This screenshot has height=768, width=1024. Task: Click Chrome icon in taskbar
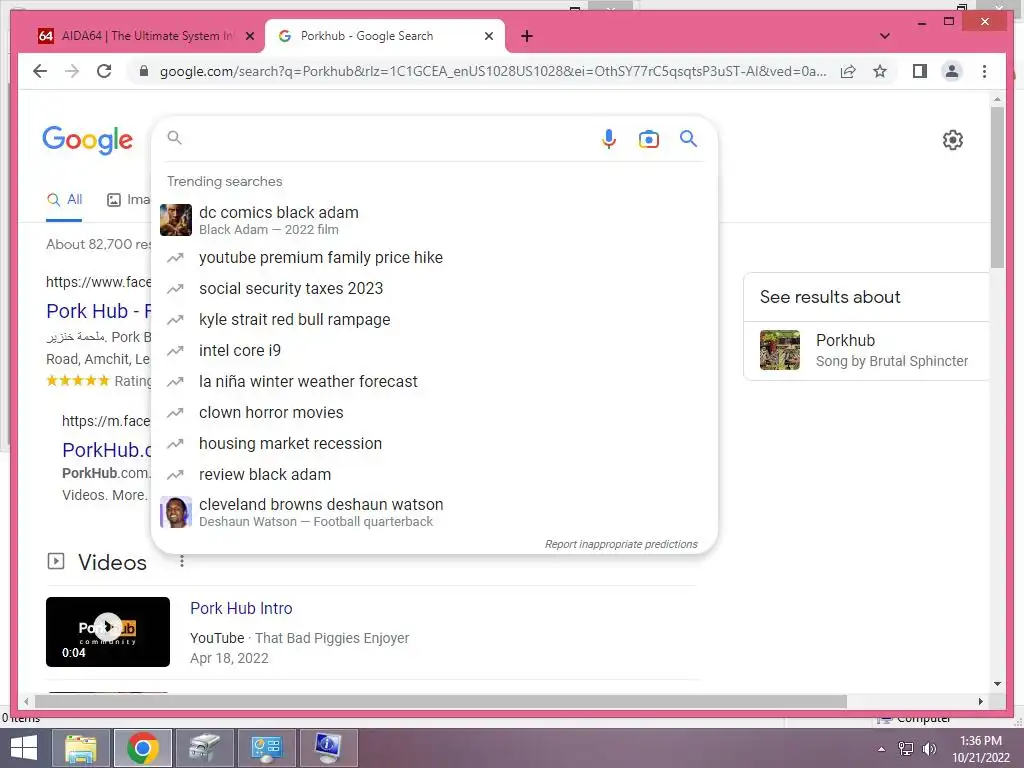[142, 748]
